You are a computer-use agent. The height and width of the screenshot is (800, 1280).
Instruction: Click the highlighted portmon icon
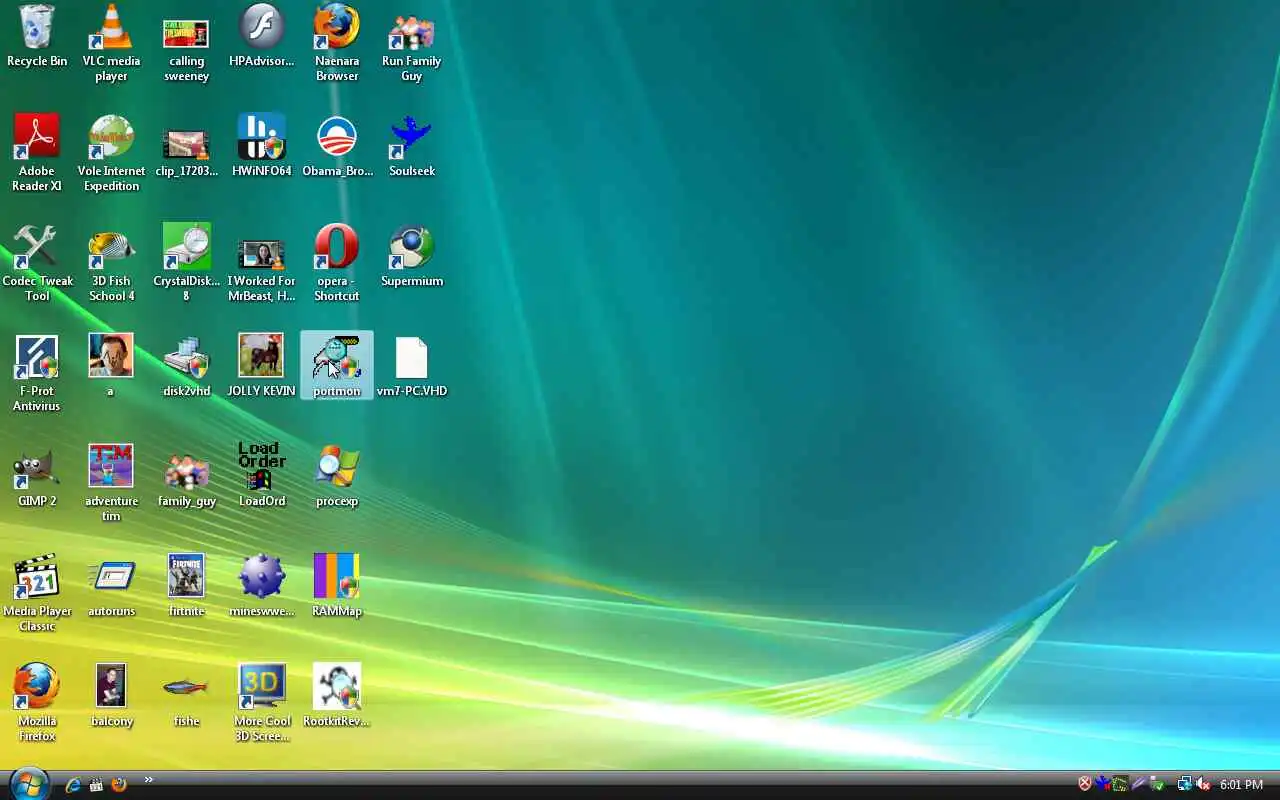(x=337, y=366)
